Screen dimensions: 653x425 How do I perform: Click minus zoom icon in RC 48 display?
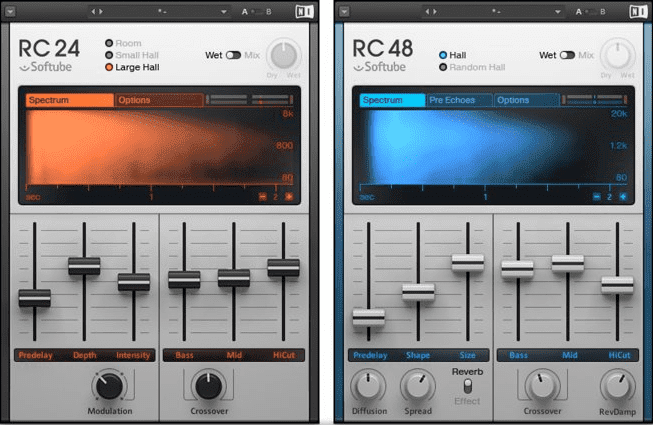tap(596, 197)
